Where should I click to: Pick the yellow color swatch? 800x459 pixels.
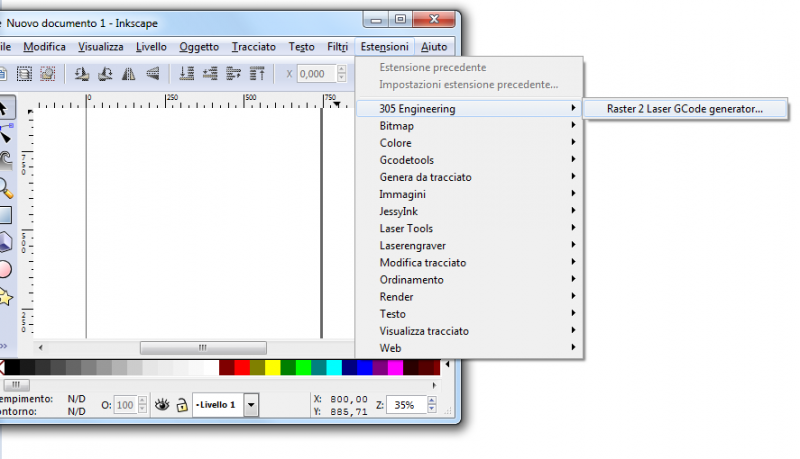pyautogui.click(x=273, y=368)
